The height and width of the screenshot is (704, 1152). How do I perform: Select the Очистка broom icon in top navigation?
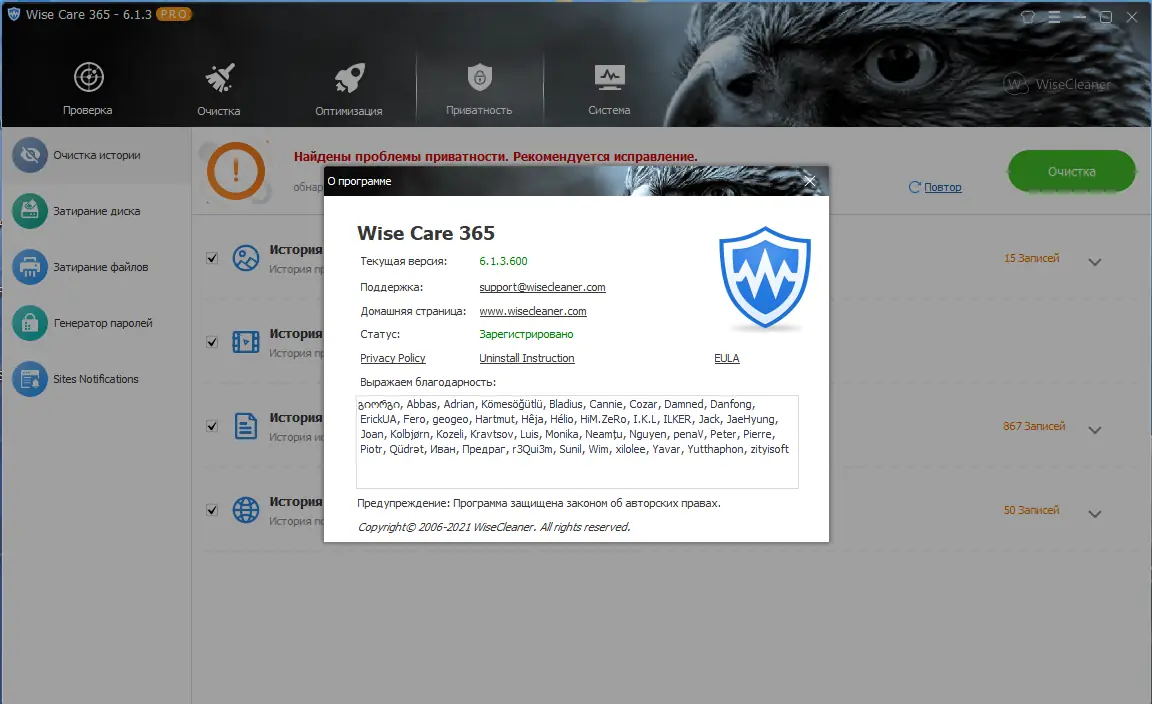point(218,77)
